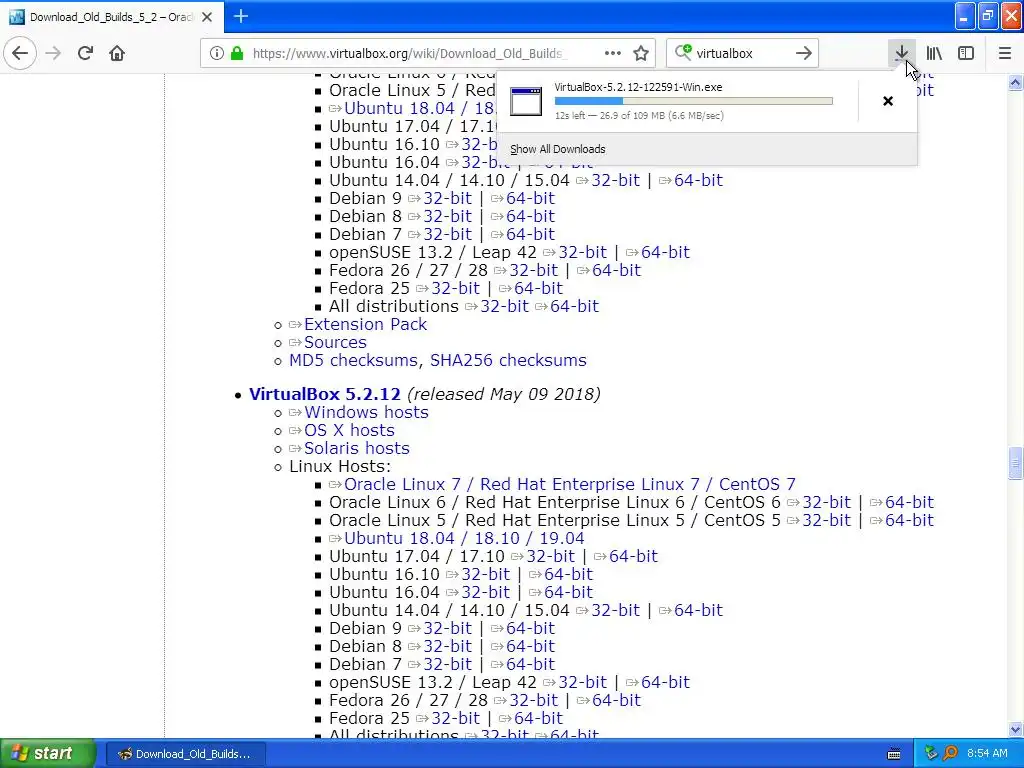Open CentOS 6 64-bit link

909,502
